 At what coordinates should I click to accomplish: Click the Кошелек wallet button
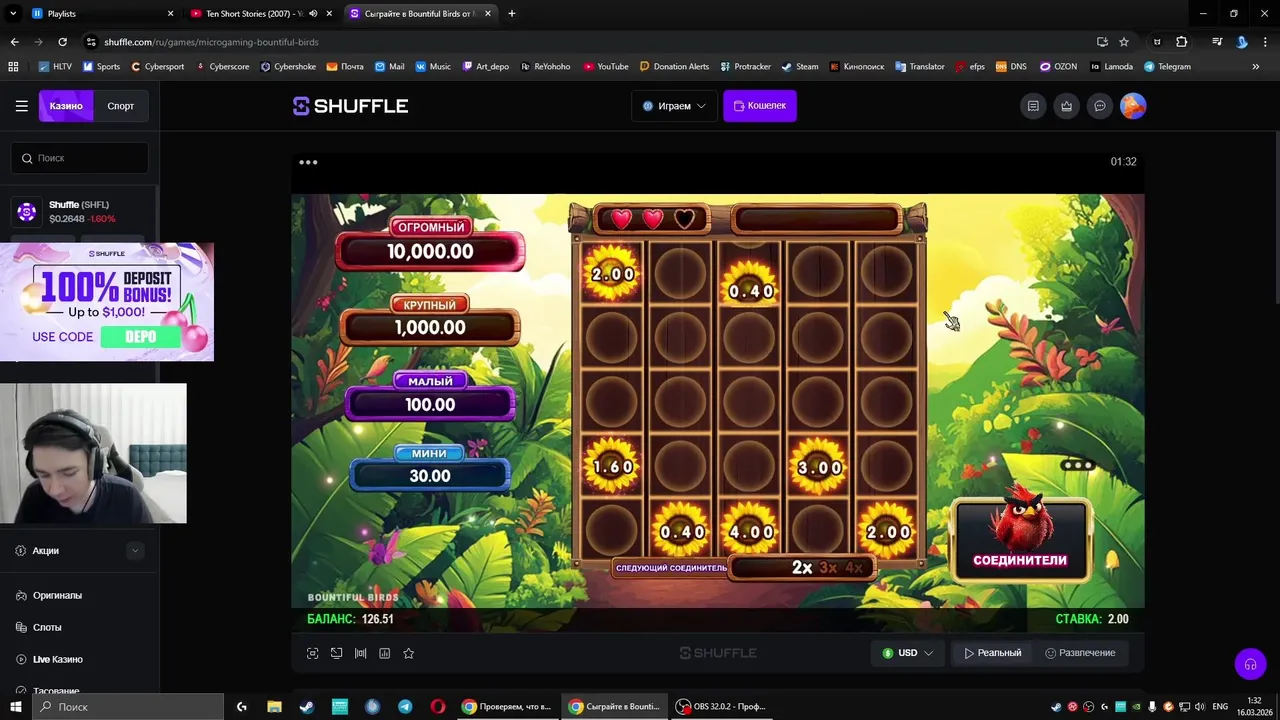[x=760, y=106]
